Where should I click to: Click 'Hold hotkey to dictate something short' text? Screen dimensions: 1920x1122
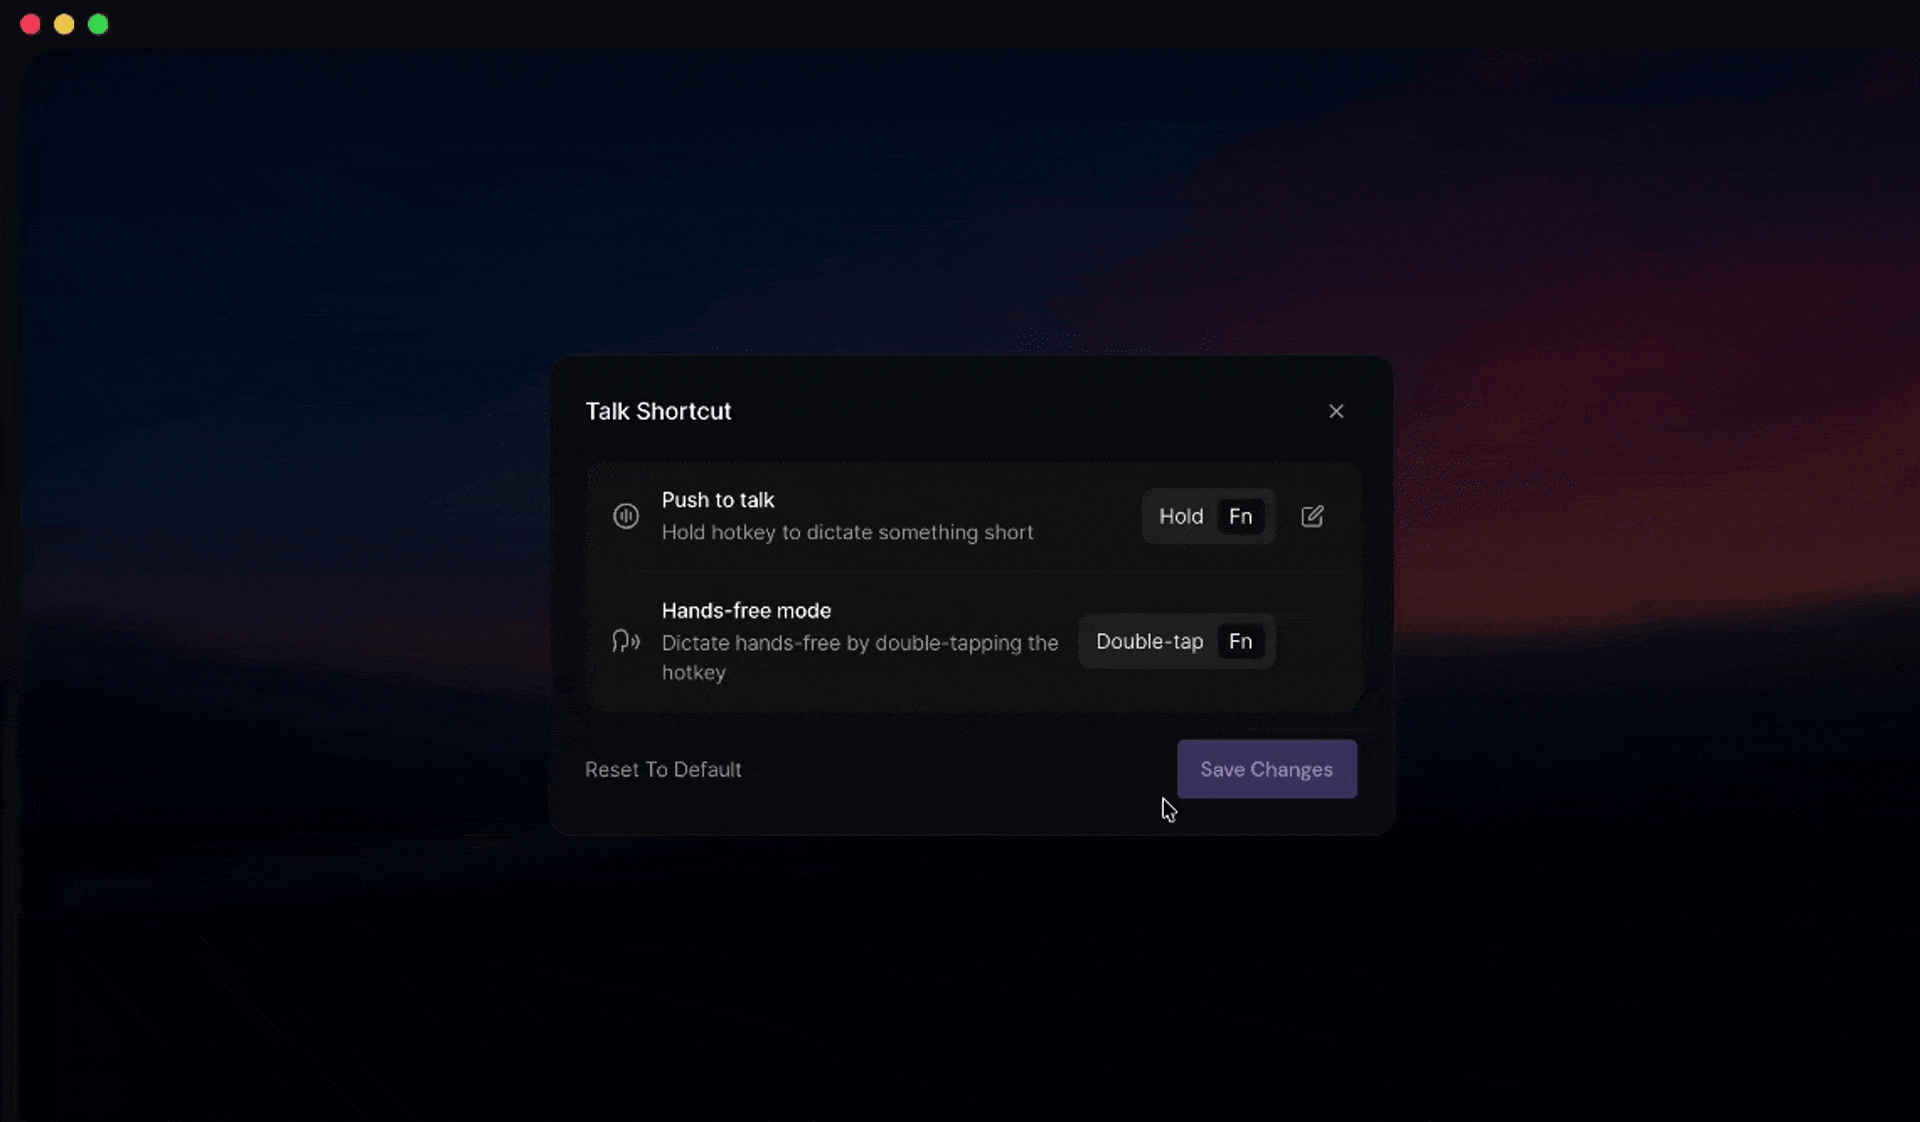[847, 532]
